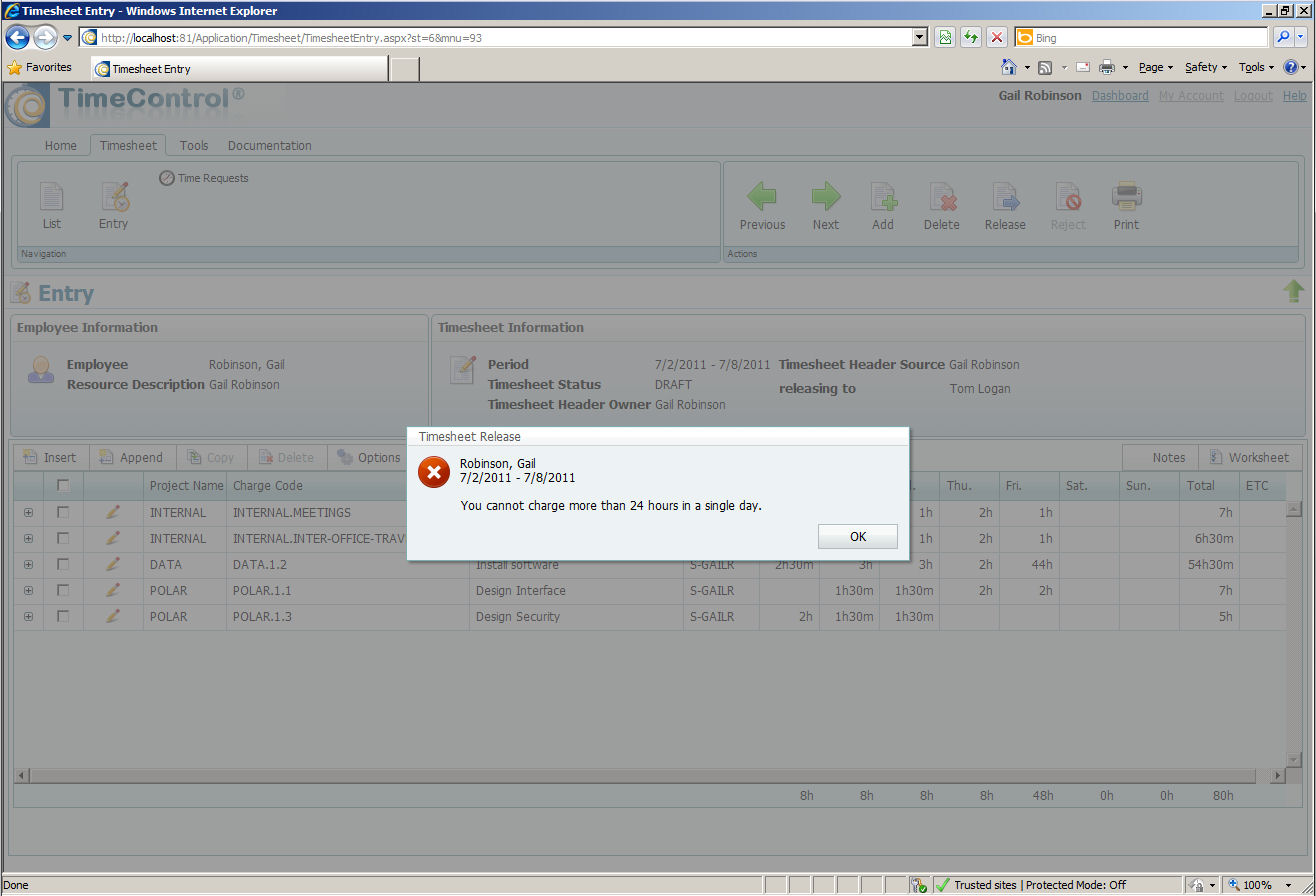Edit the DATA.1.2 row pencil icon

(x=113, y=564)
